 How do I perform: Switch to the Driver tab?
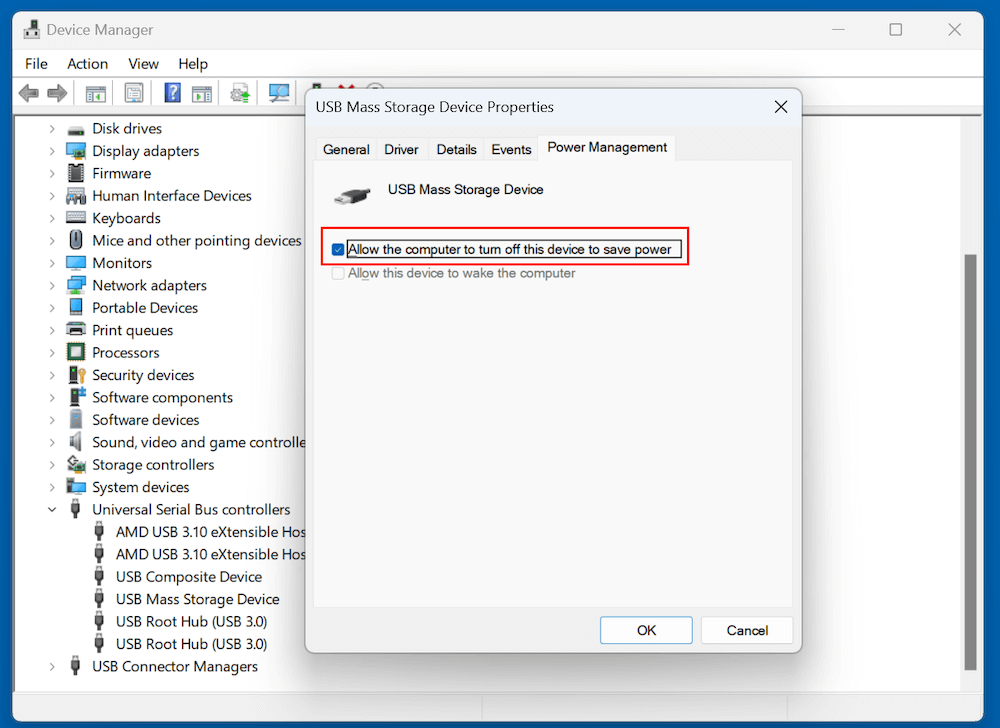(x=401, y=149)
